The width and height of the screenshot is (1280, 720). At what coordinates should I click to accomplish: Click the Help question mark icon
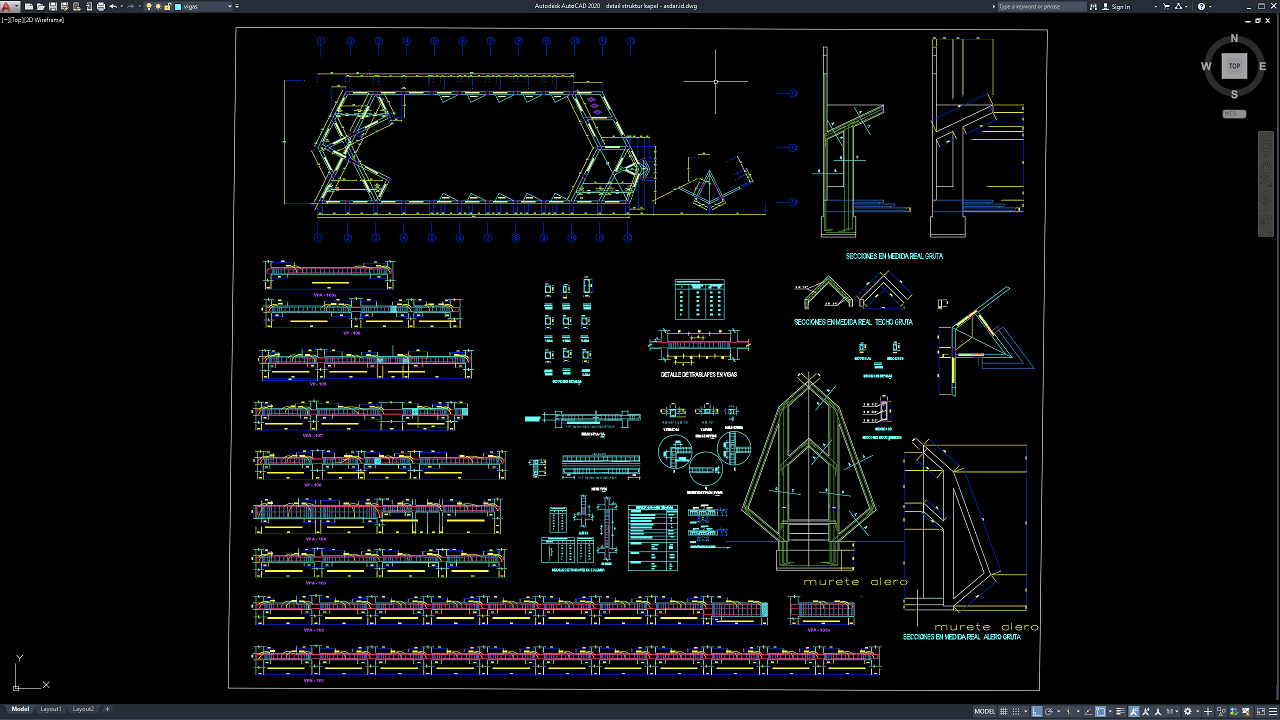[1201, 7]
